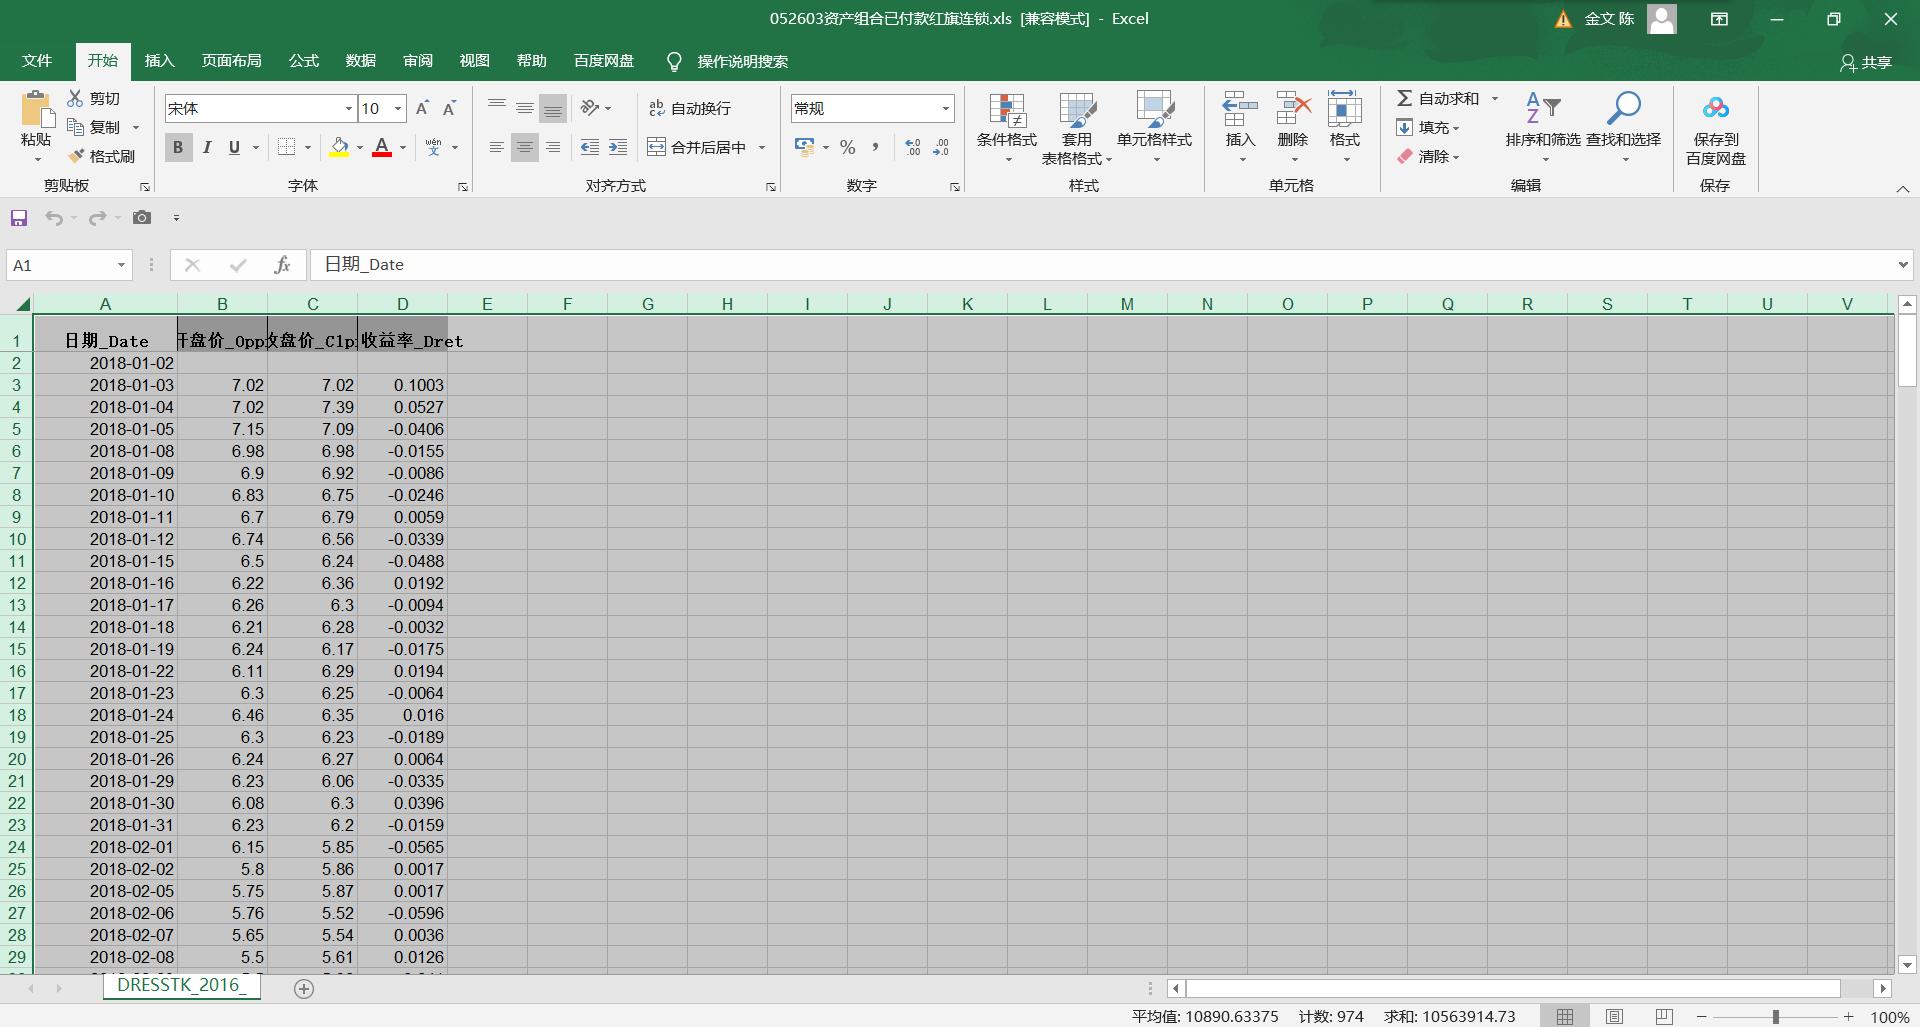This screenshot has width=1920, height=1027.
Task: Toggle right text alignment
Action: 553,148
